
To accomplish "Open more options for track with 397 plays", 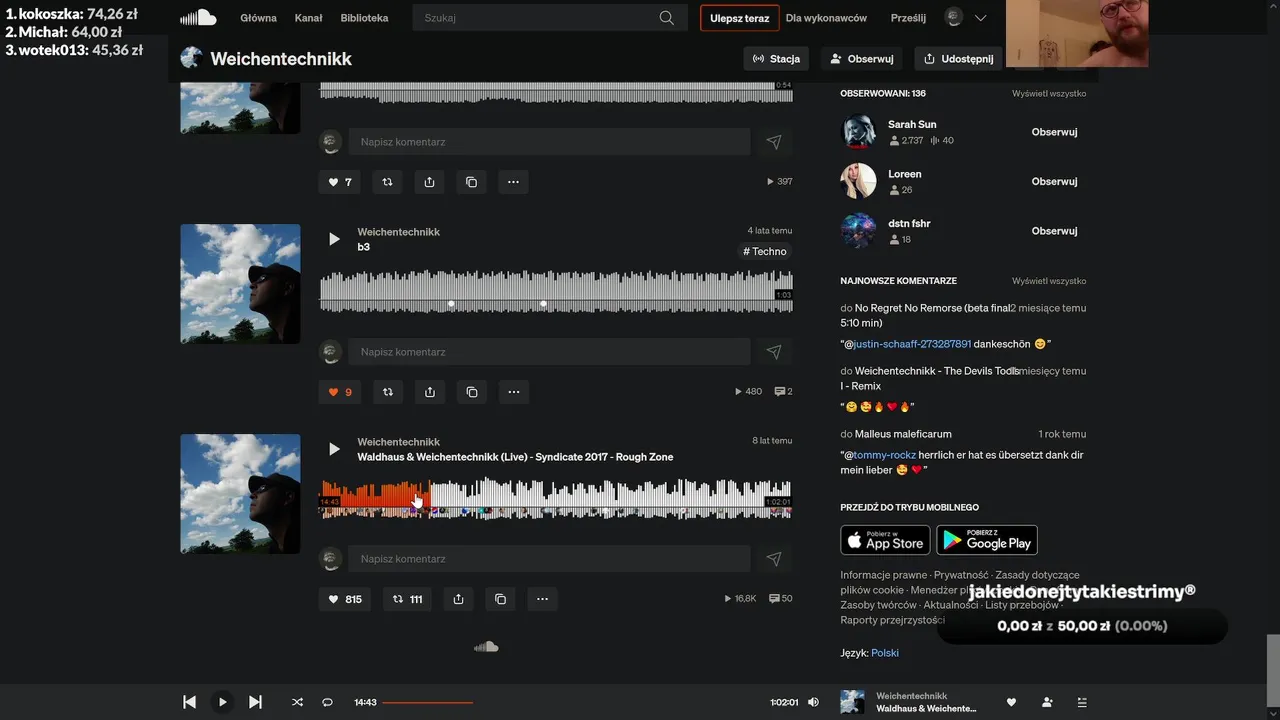I will pyautogui.click(x=513, y=182).
